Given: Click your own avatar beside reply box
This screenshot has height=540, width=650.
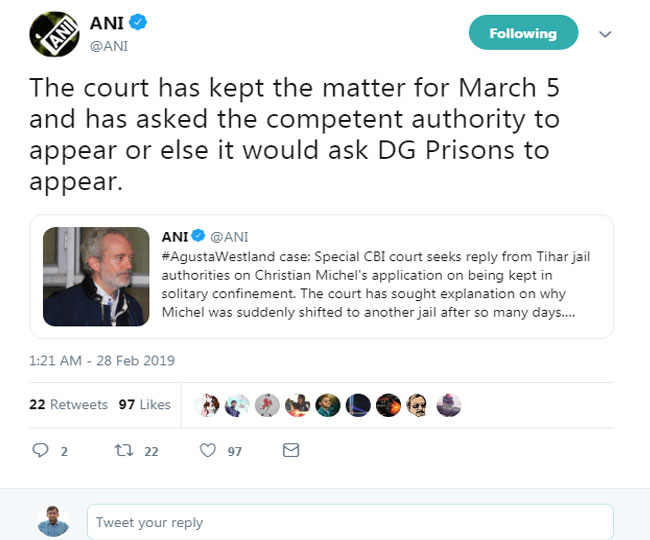Looking at the screenshot, I should [53, 520].
